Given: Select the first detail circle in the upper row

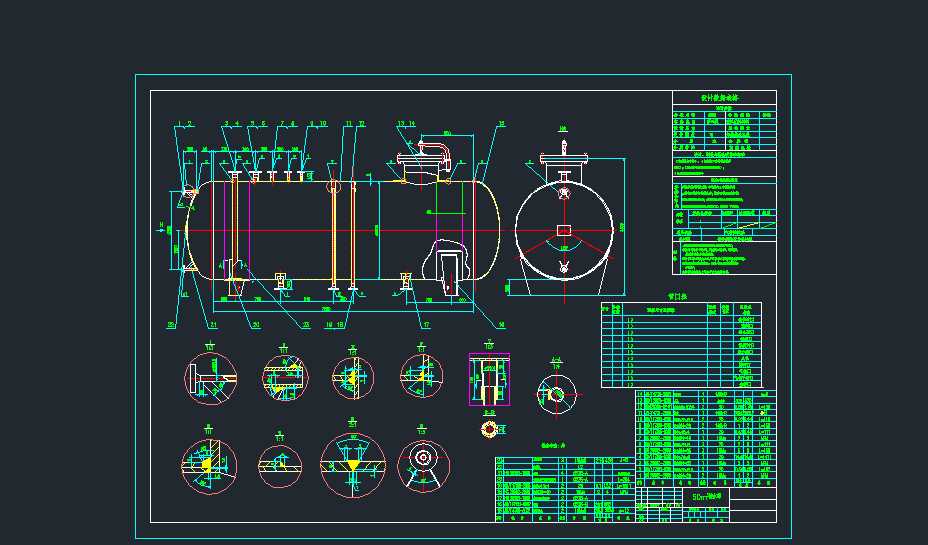Looking at the screenshot, I should tap(210, 377).
